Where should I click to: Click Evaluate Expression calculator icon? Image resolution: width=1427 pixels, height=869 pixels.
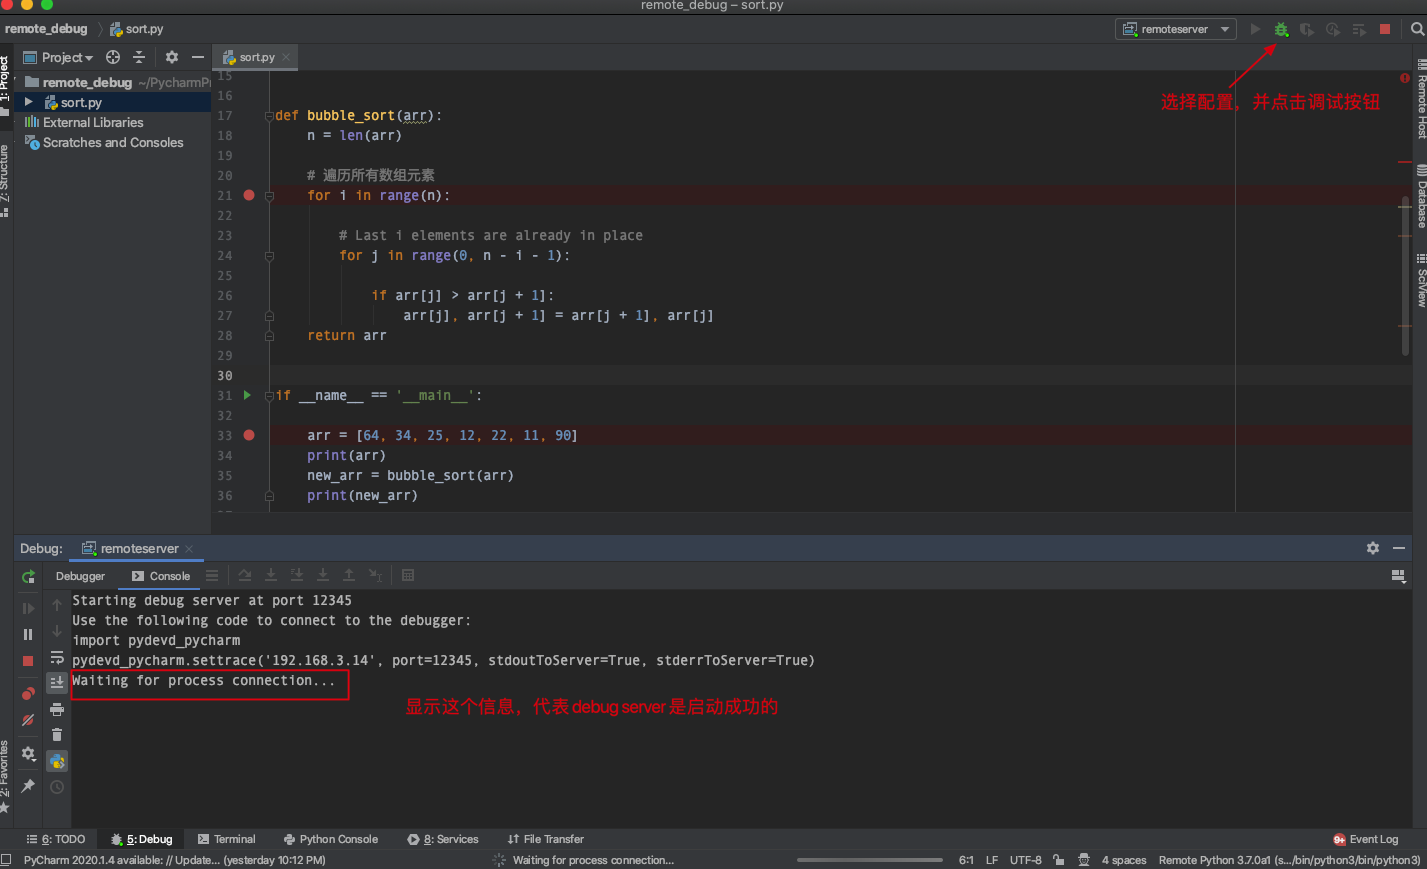[x=408, y=575]
